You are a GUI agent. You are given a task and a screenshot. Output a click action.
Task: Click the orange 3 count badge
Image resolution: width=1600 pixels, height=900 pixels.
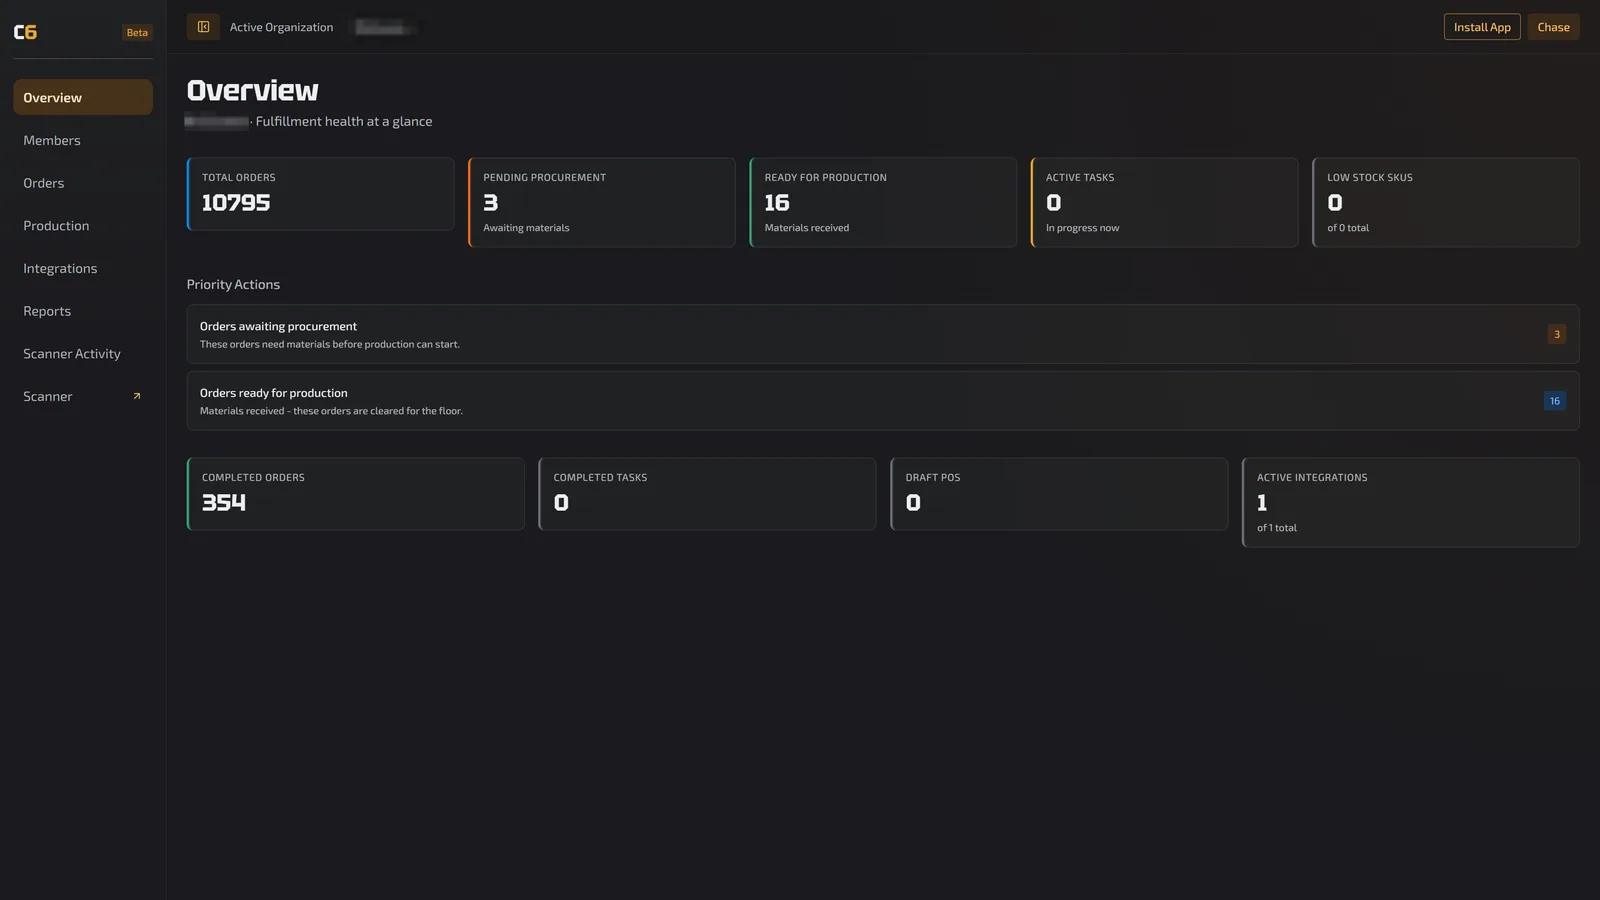coord(1556,334)
